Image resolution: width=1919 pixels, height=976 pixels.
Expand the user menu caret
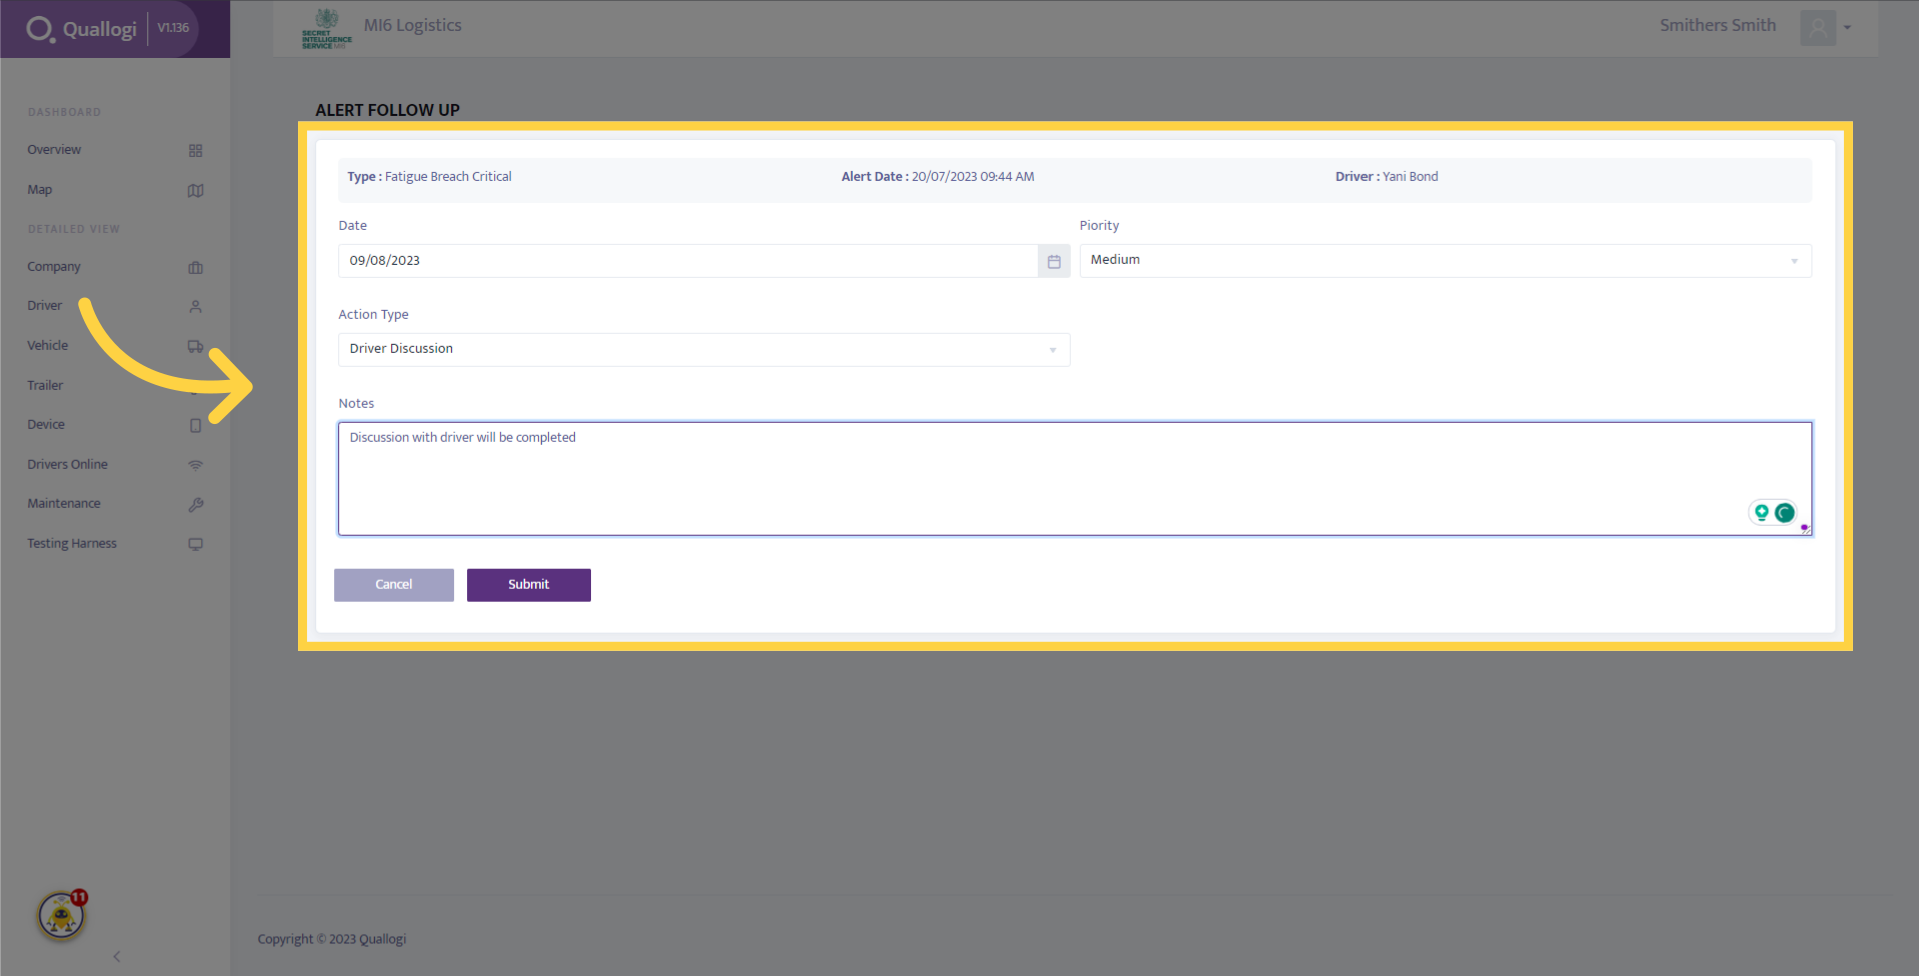point(1847,28)
